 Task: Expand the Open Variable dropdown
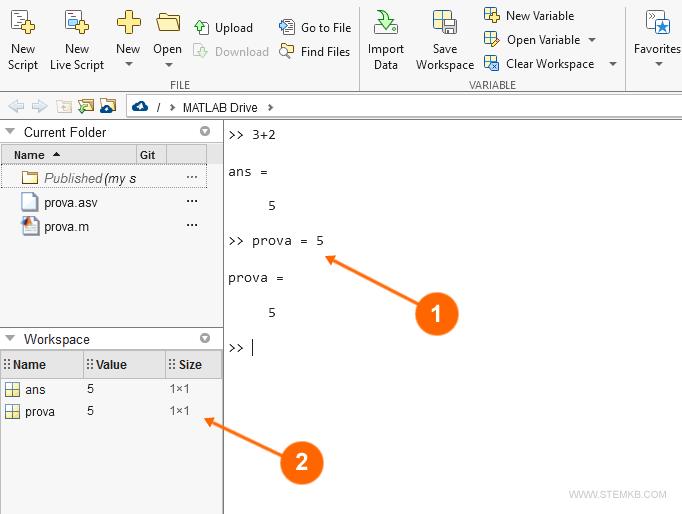point(591,40)
